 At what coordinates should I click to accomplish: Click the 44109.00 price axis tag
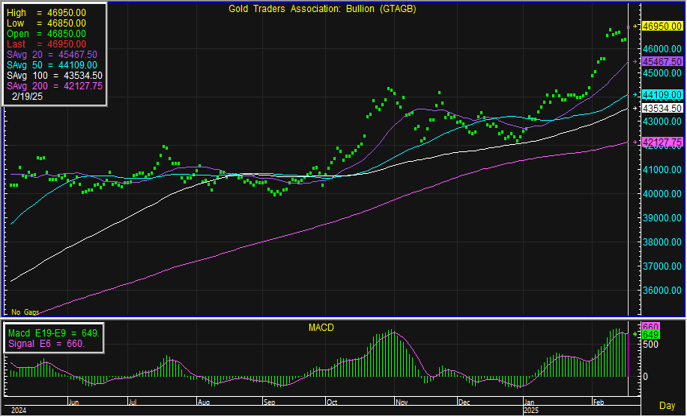[662, 94]
